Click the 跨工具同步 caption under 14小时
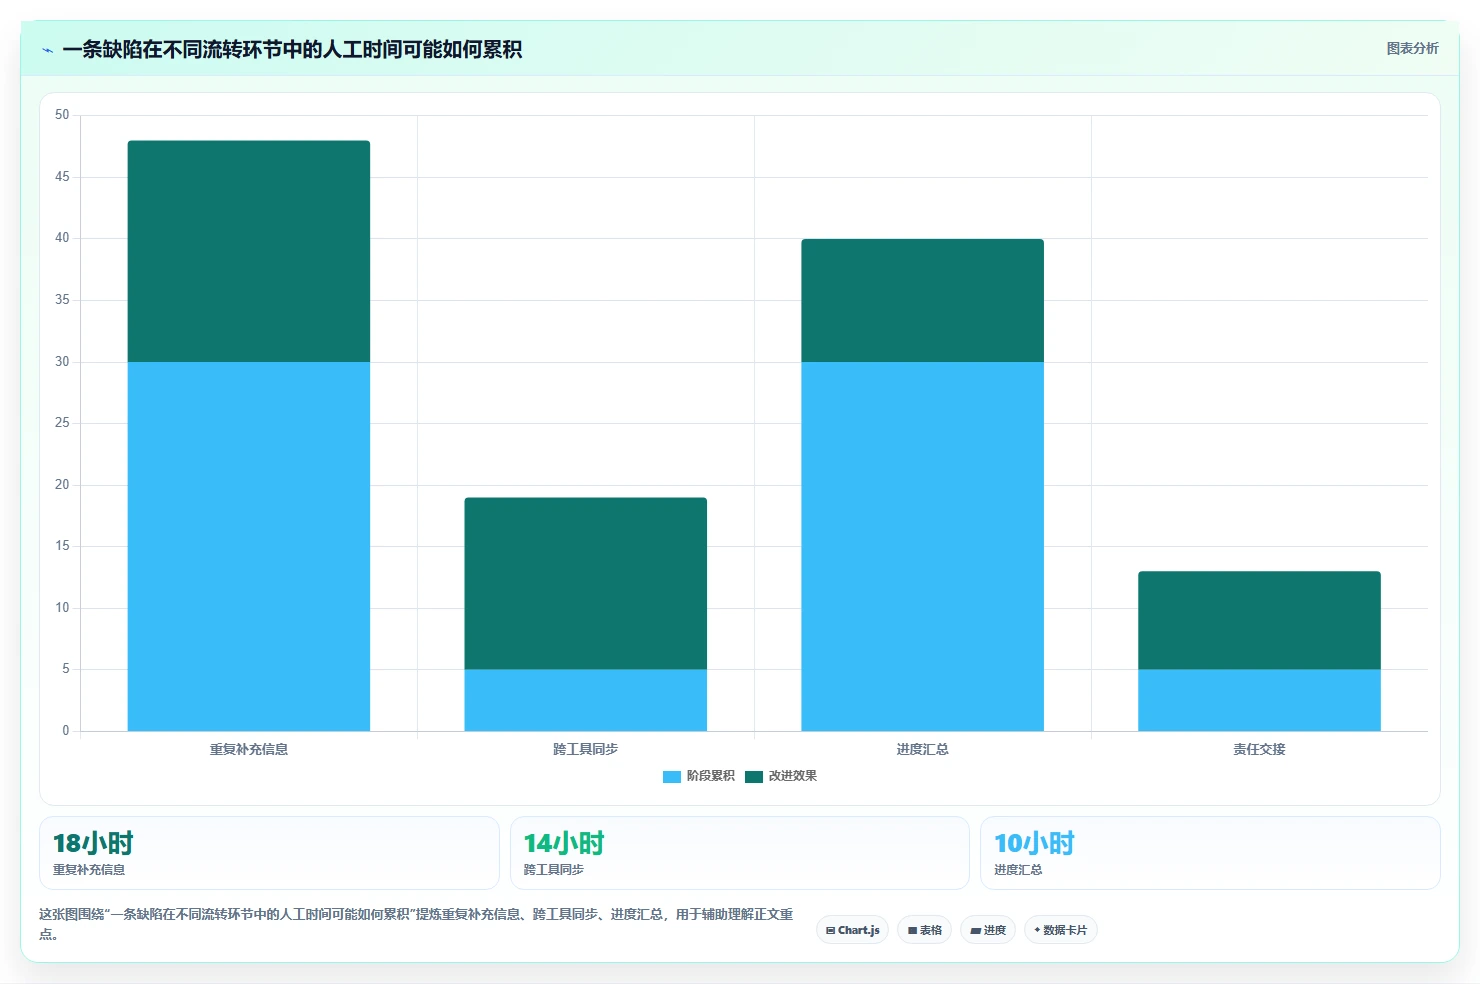 point(554,870)
